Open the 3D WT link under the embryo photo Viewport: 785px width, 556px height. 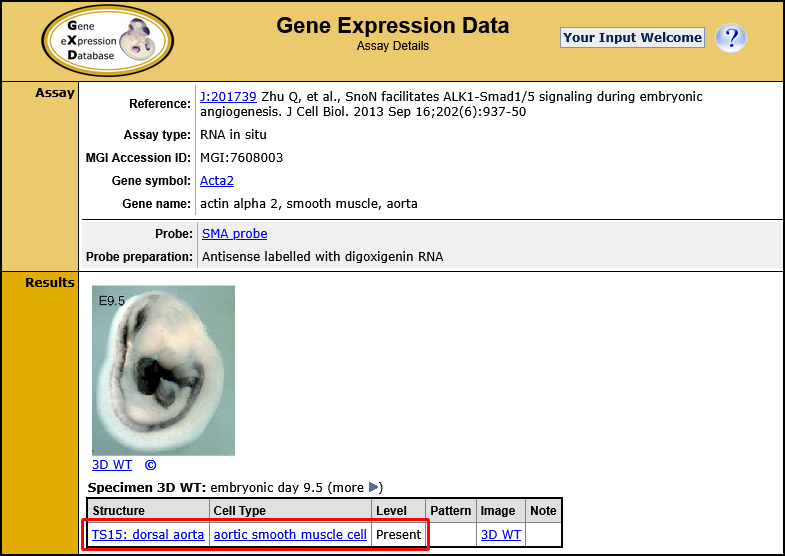coord(112,465)
